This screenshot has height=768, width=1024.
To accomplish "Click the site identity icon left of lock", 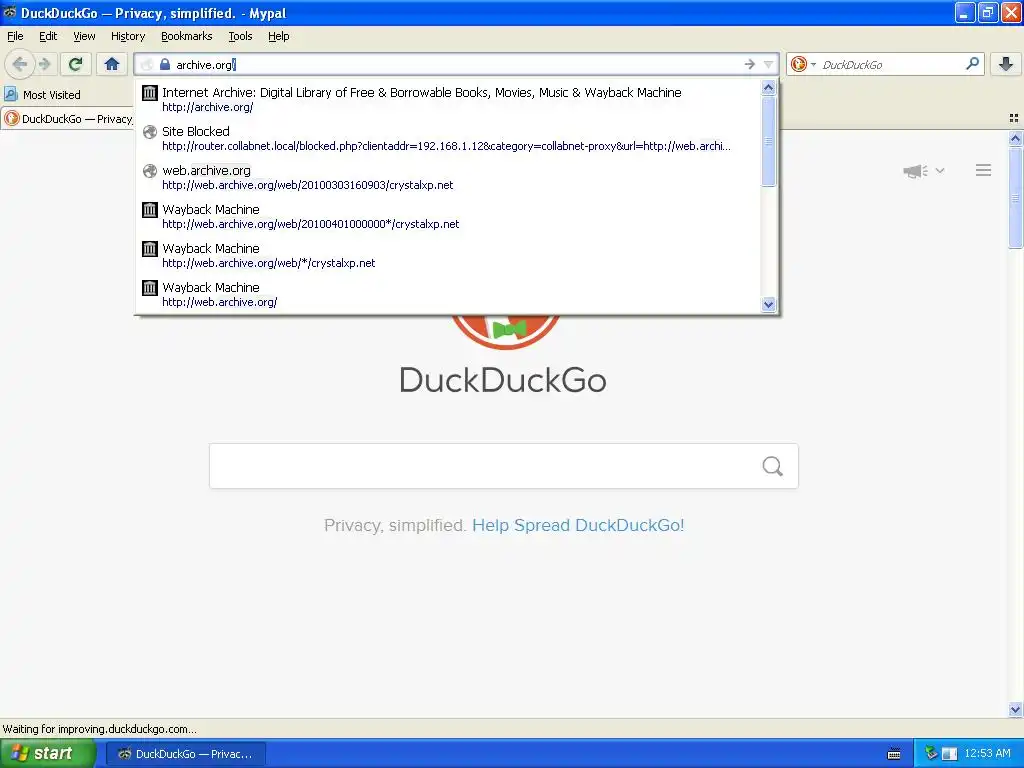I will 147,65.
